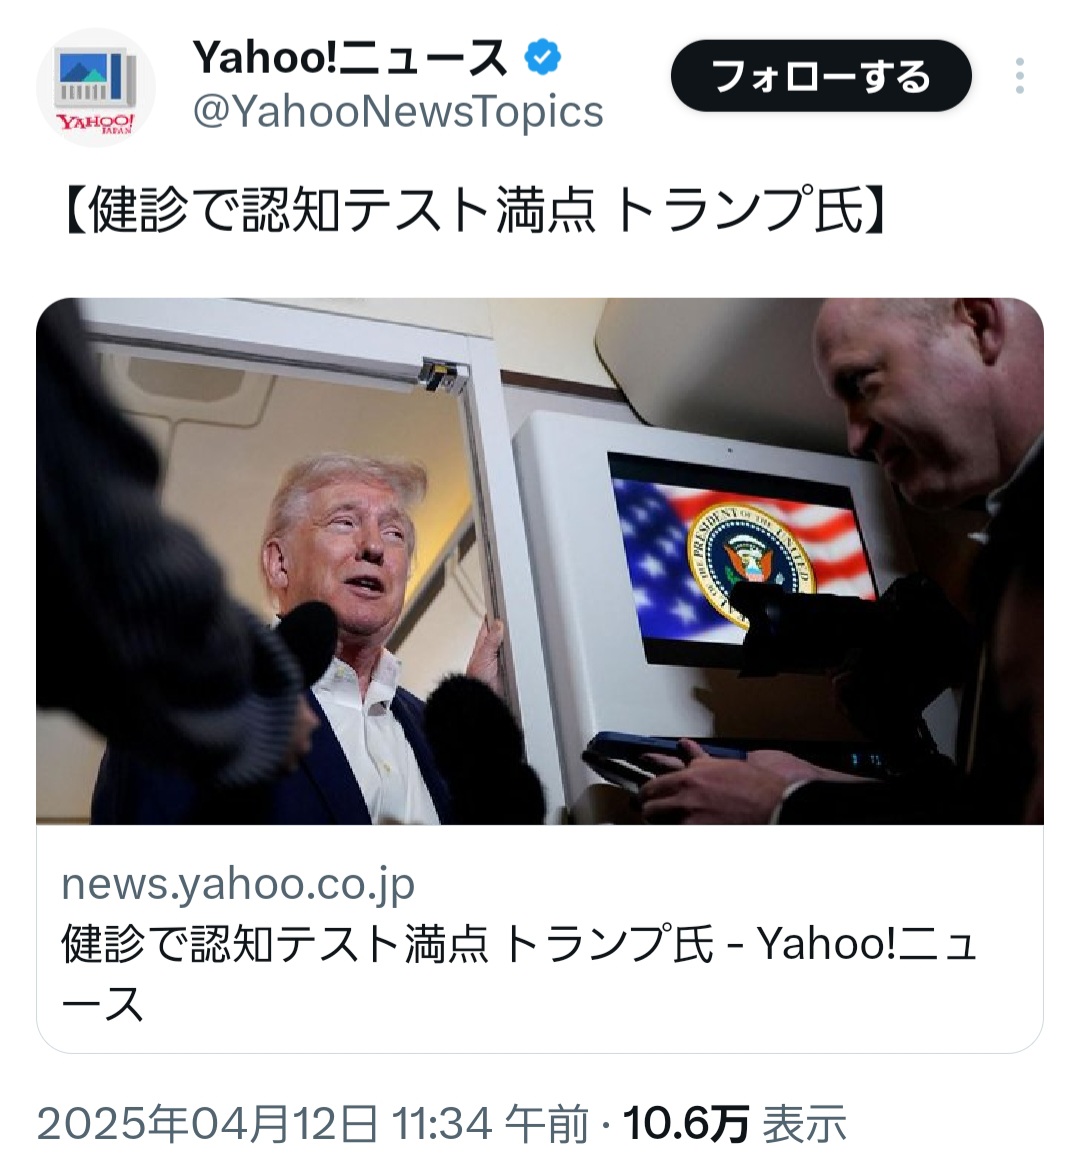The width and height of the screenshot is (1080, 1176).
Task: Click the 2025年04月12日 11:34 午前 timestamp
Action: pyautogui.click(x=312, y=1124)
